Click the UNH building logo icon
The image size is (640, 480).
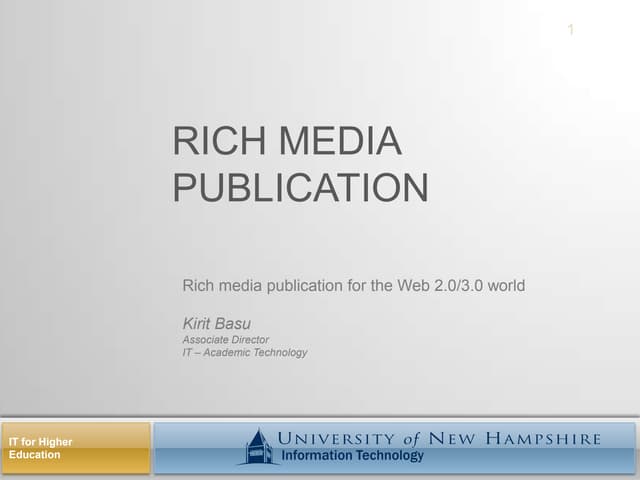259,446
